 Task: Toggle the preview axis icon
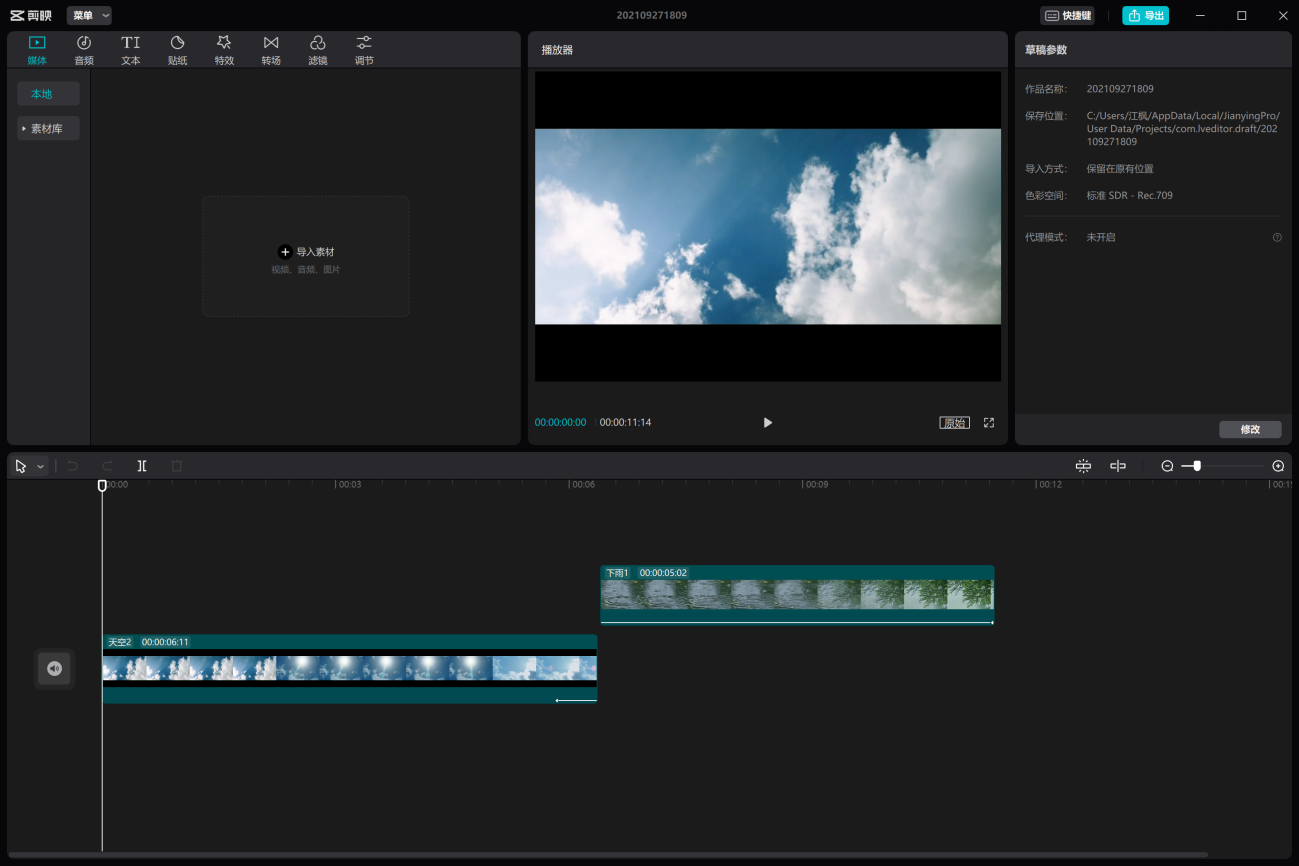pos(1118,466)
